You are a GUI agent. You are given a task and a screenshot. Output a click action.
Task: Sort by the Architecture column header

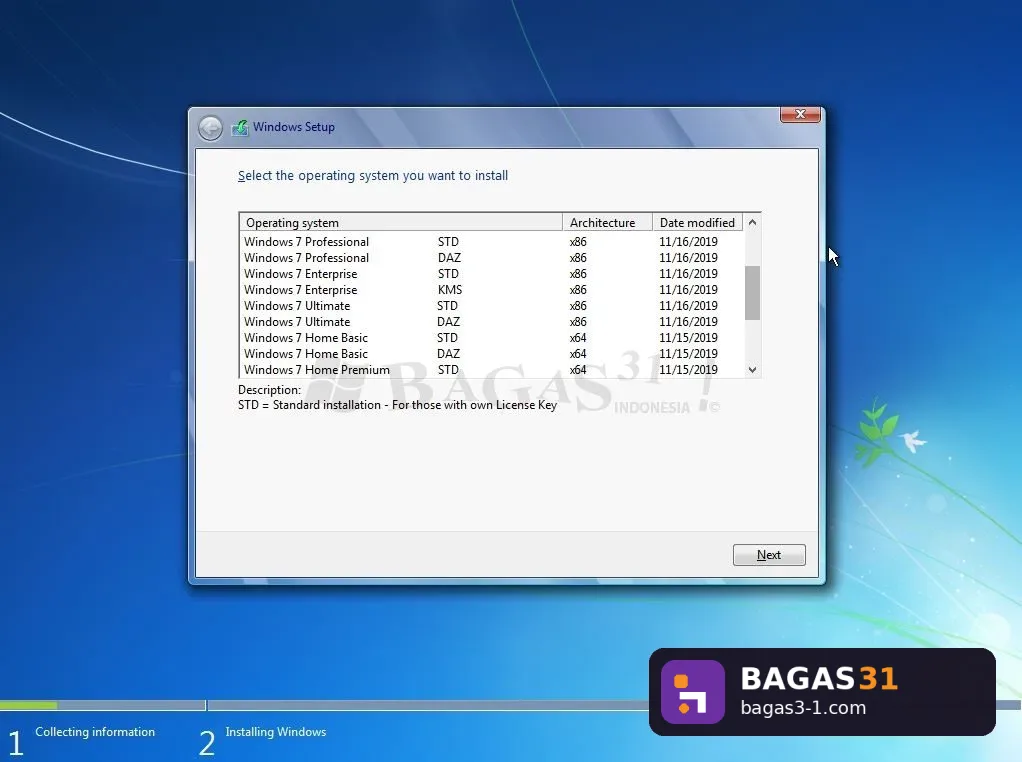pos(607,222)
